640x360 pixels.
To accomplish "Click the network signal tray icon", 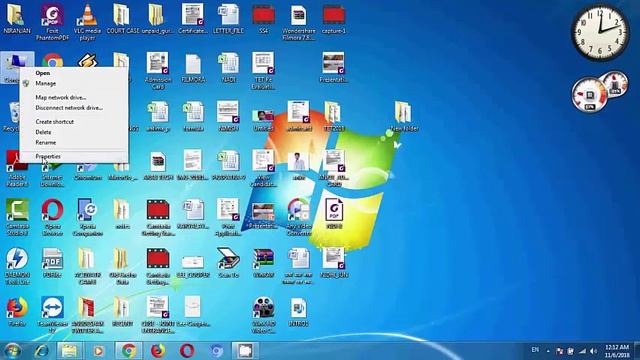I will [x=582, y=351].
